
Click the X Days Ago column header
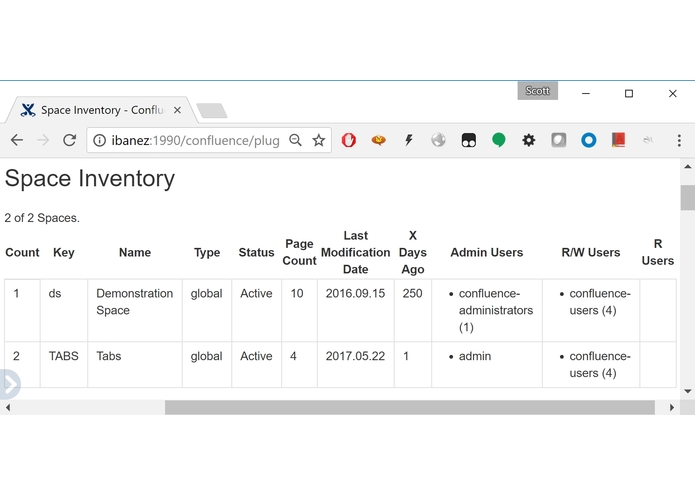coord(413,252)
